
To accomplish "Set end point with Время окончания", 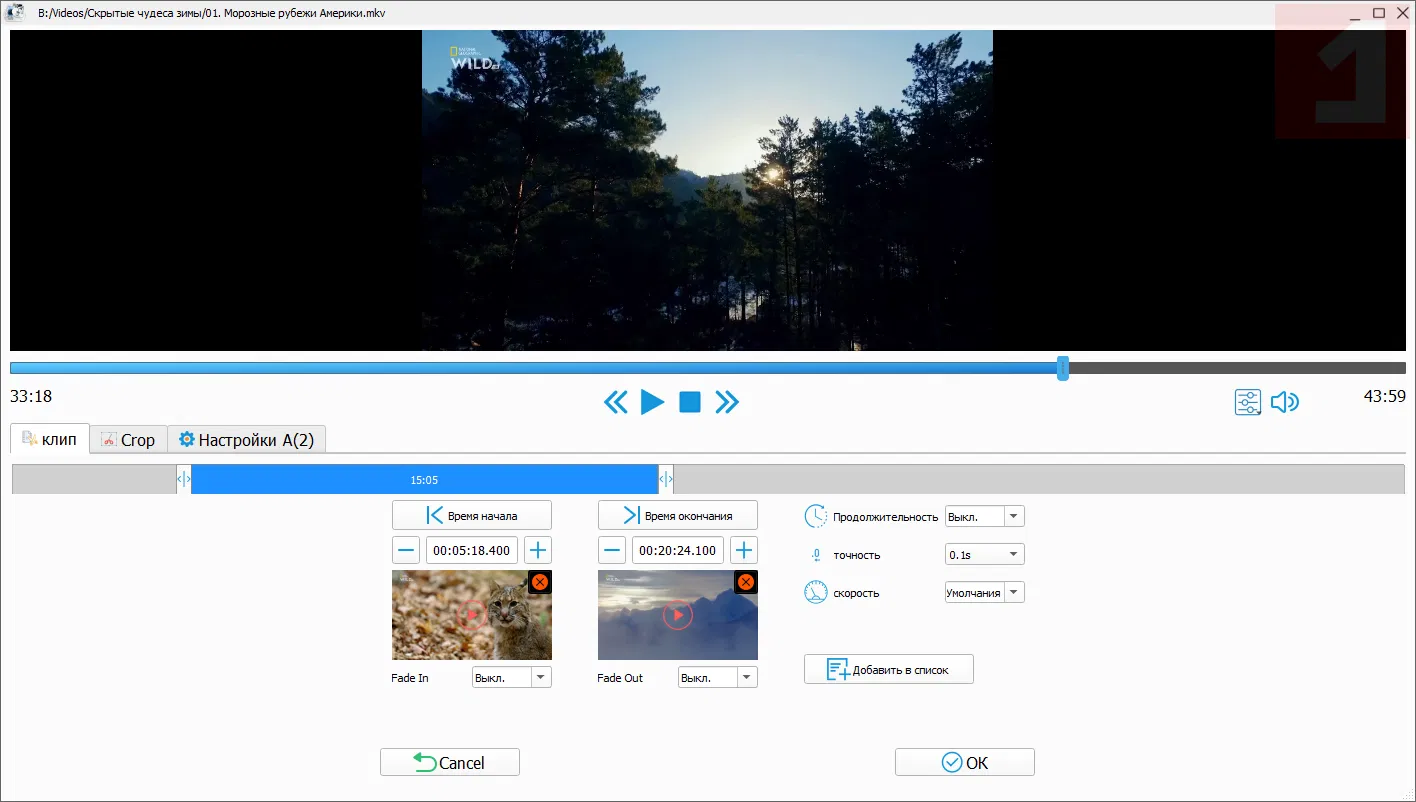I will 678,516.
